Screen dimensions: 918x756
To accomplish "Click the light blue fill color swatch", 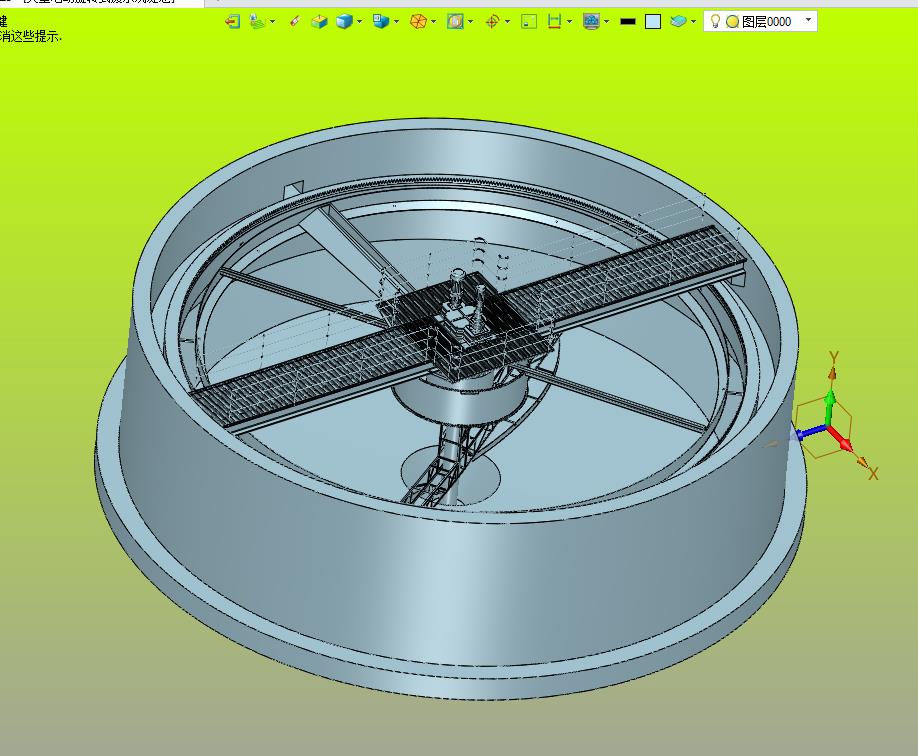I will click(x=653, y=21).
